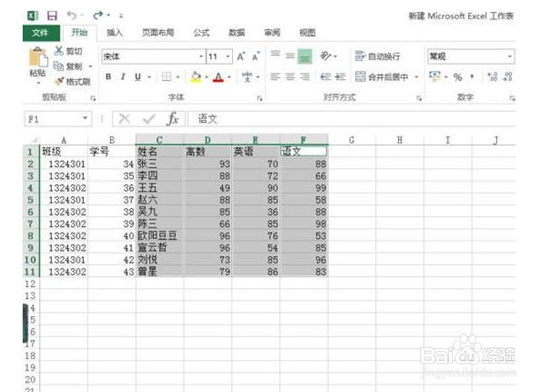Click the Undo arrow icon
The width and height of the screenshot is (548, 392).
click(x=72, y=15)
